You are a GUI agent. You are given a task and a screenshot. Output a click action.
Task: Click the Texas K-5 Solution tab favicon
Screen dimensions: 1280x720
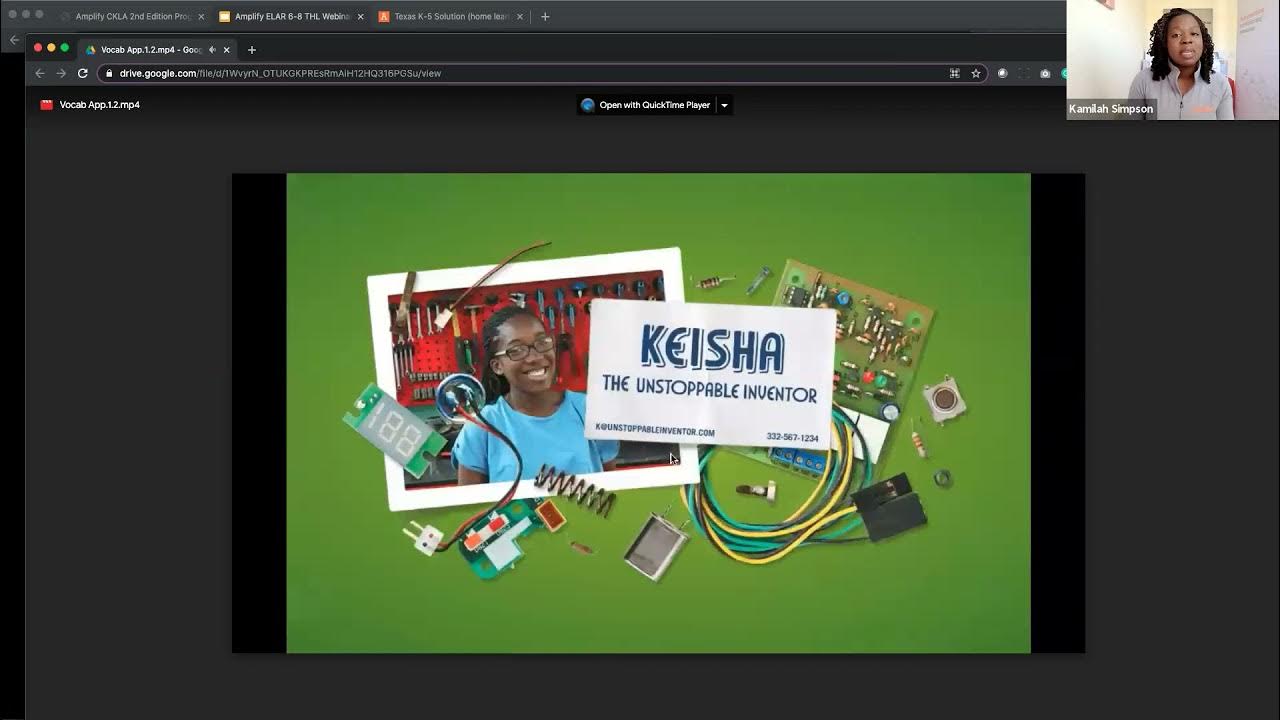click(384, 16)
